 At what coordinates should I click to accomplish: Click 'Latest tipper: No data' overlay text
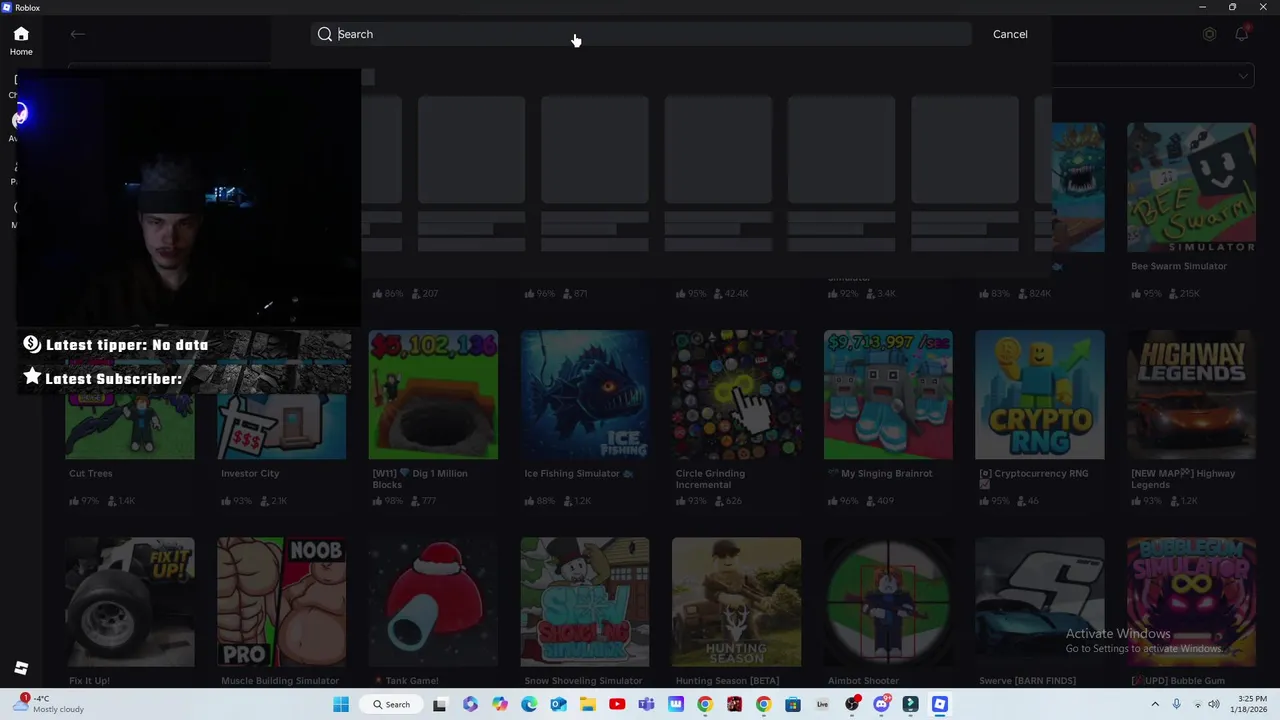[127, 345]
